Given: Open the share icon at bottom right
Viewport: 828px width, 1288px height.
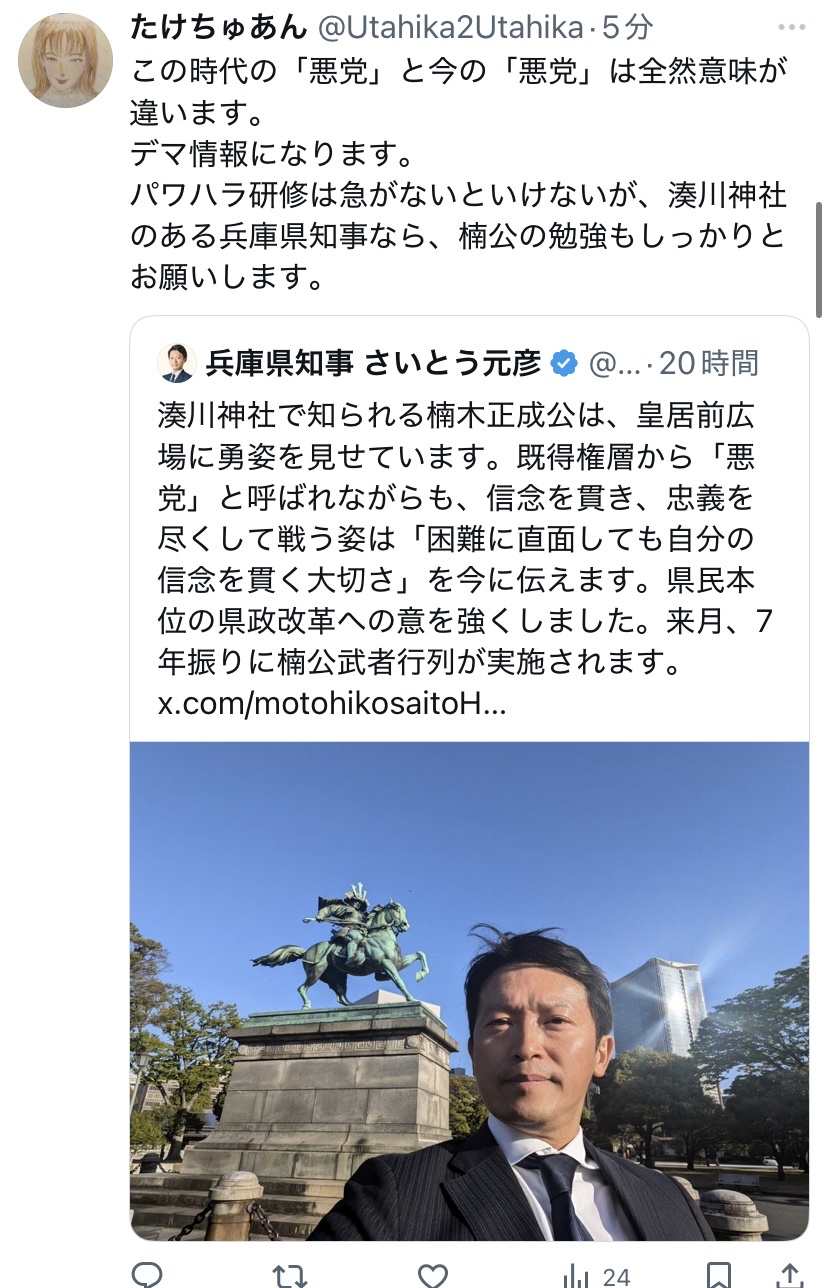Looking at the screenshot, I should point(790,1275).
